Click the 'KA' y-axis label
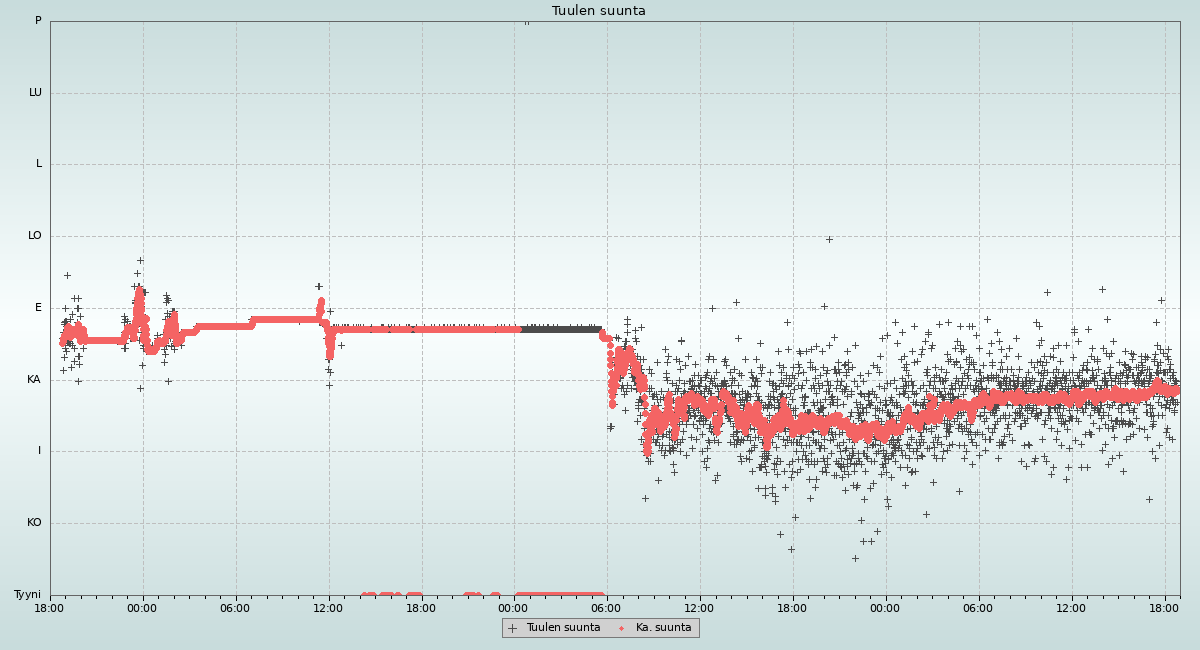1200x650 pixels. click(34, 380)
